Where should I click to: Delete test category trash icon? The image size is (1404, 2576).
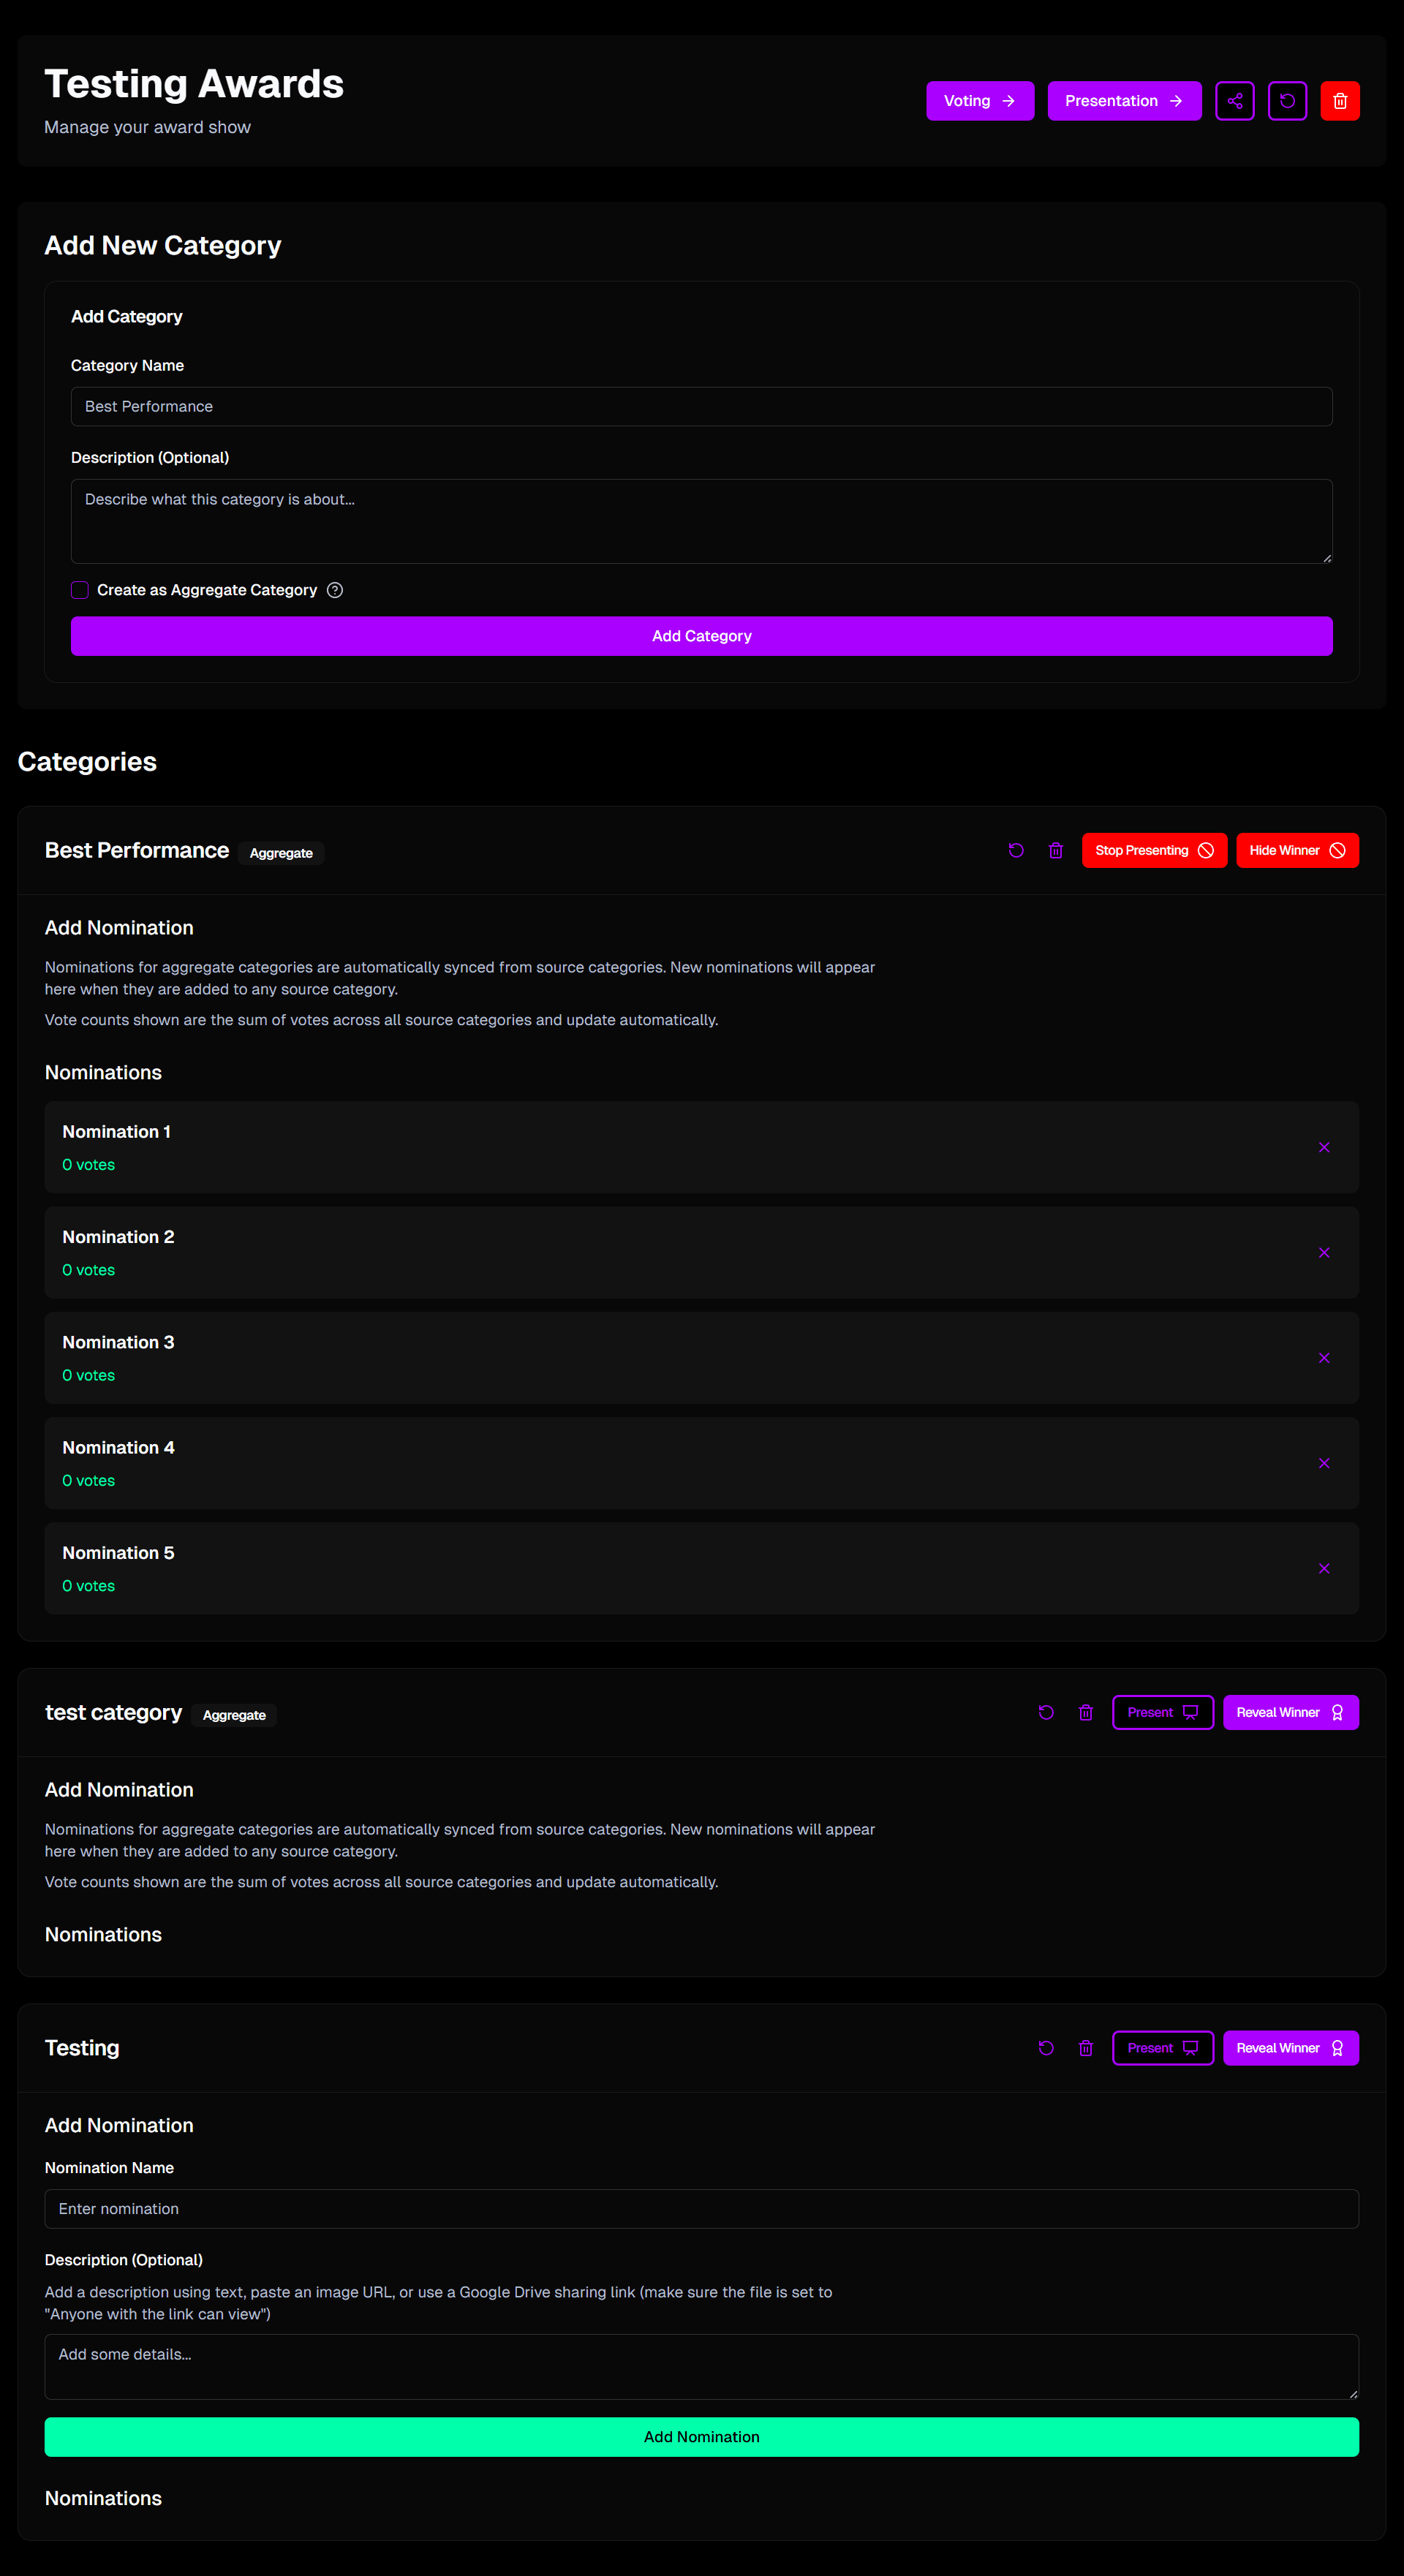1085,1712
